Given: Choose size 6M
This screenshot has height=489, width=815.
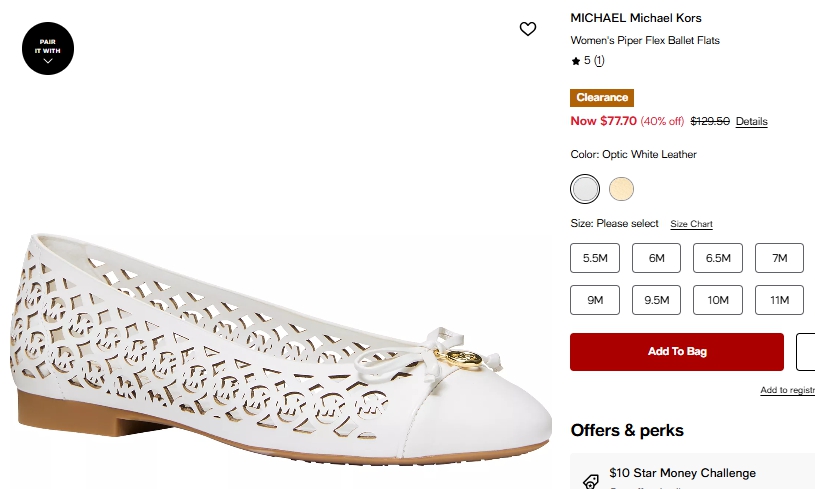Looking at the screenshot, I should pos(657,258).
